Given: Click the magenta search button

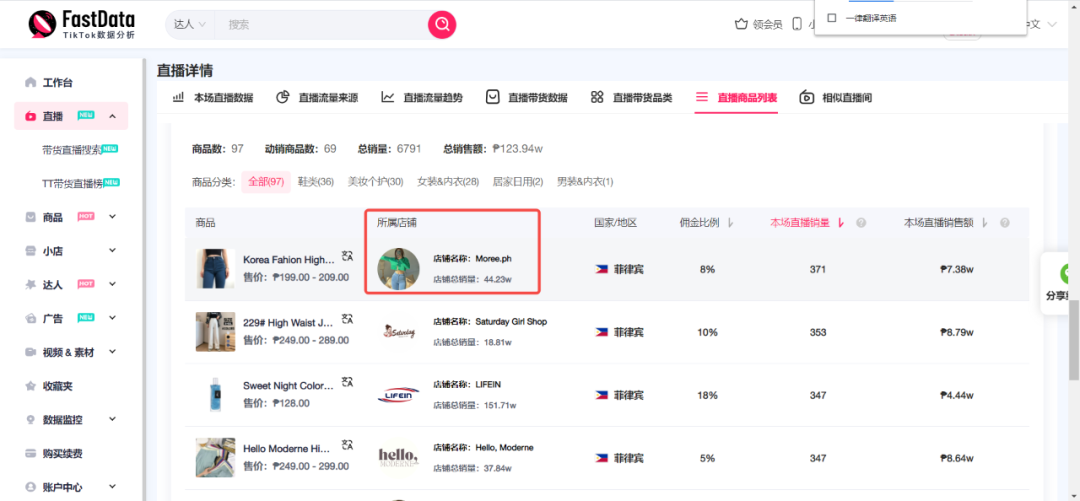Looking at the screenshot, I should tap(442, 25).
